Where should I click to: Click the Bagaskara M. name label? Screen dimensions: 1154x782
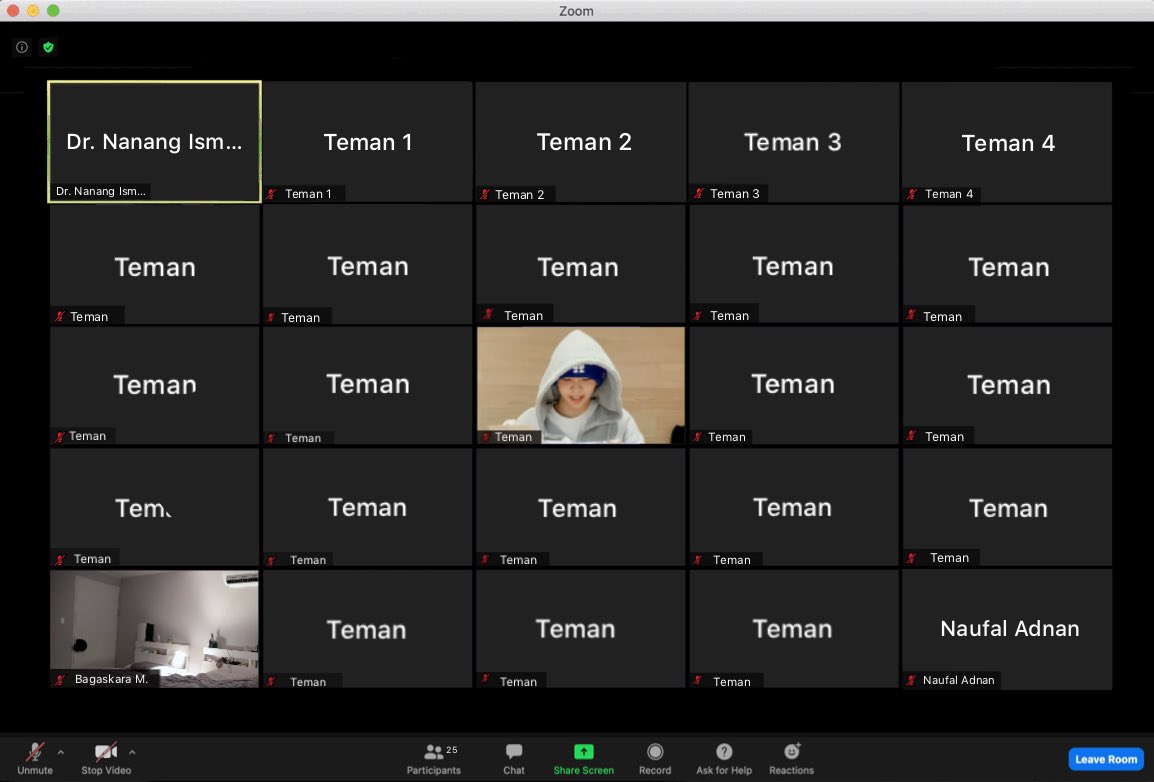click(111, 679)
